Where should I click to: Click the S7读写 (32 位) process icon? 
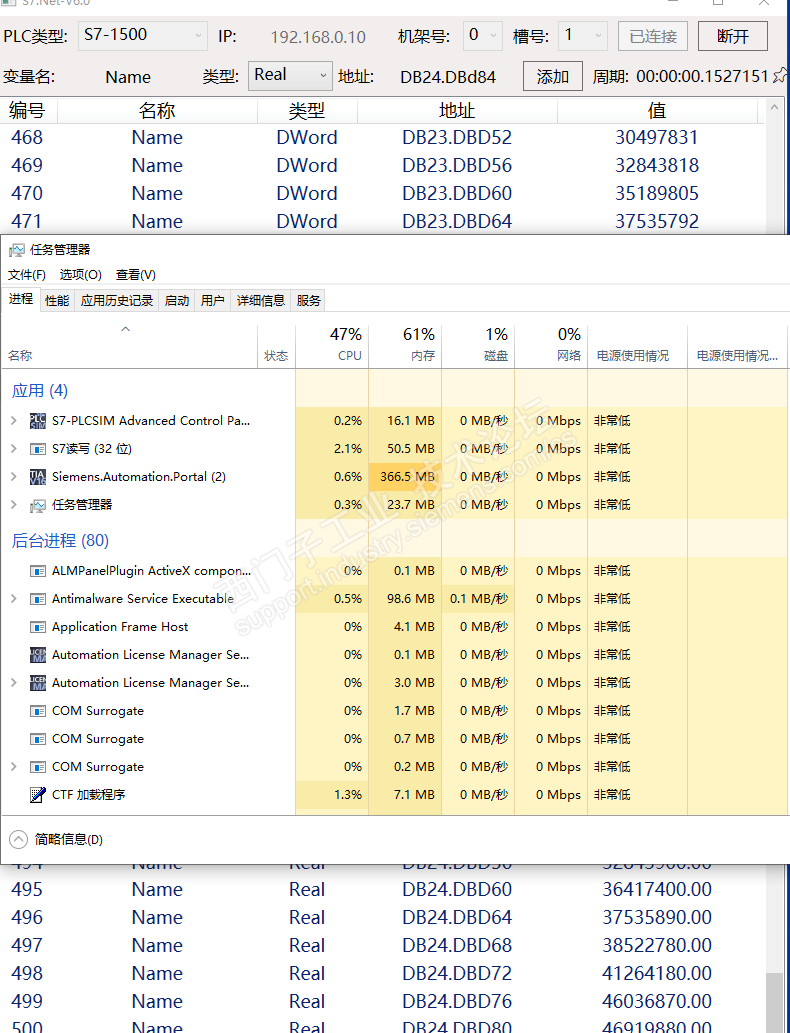(38, 449)
